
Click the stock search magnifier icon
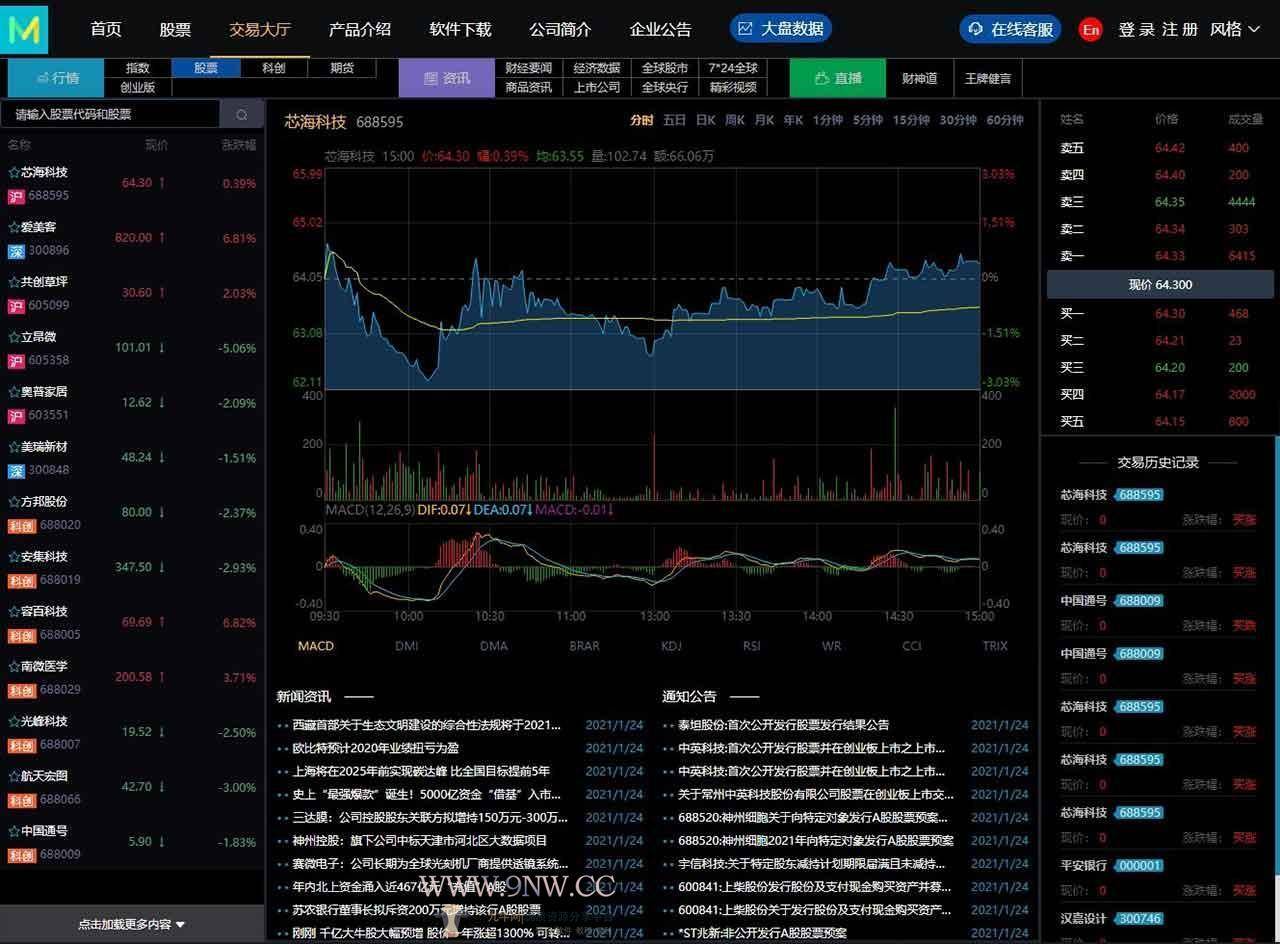(241, 114)
